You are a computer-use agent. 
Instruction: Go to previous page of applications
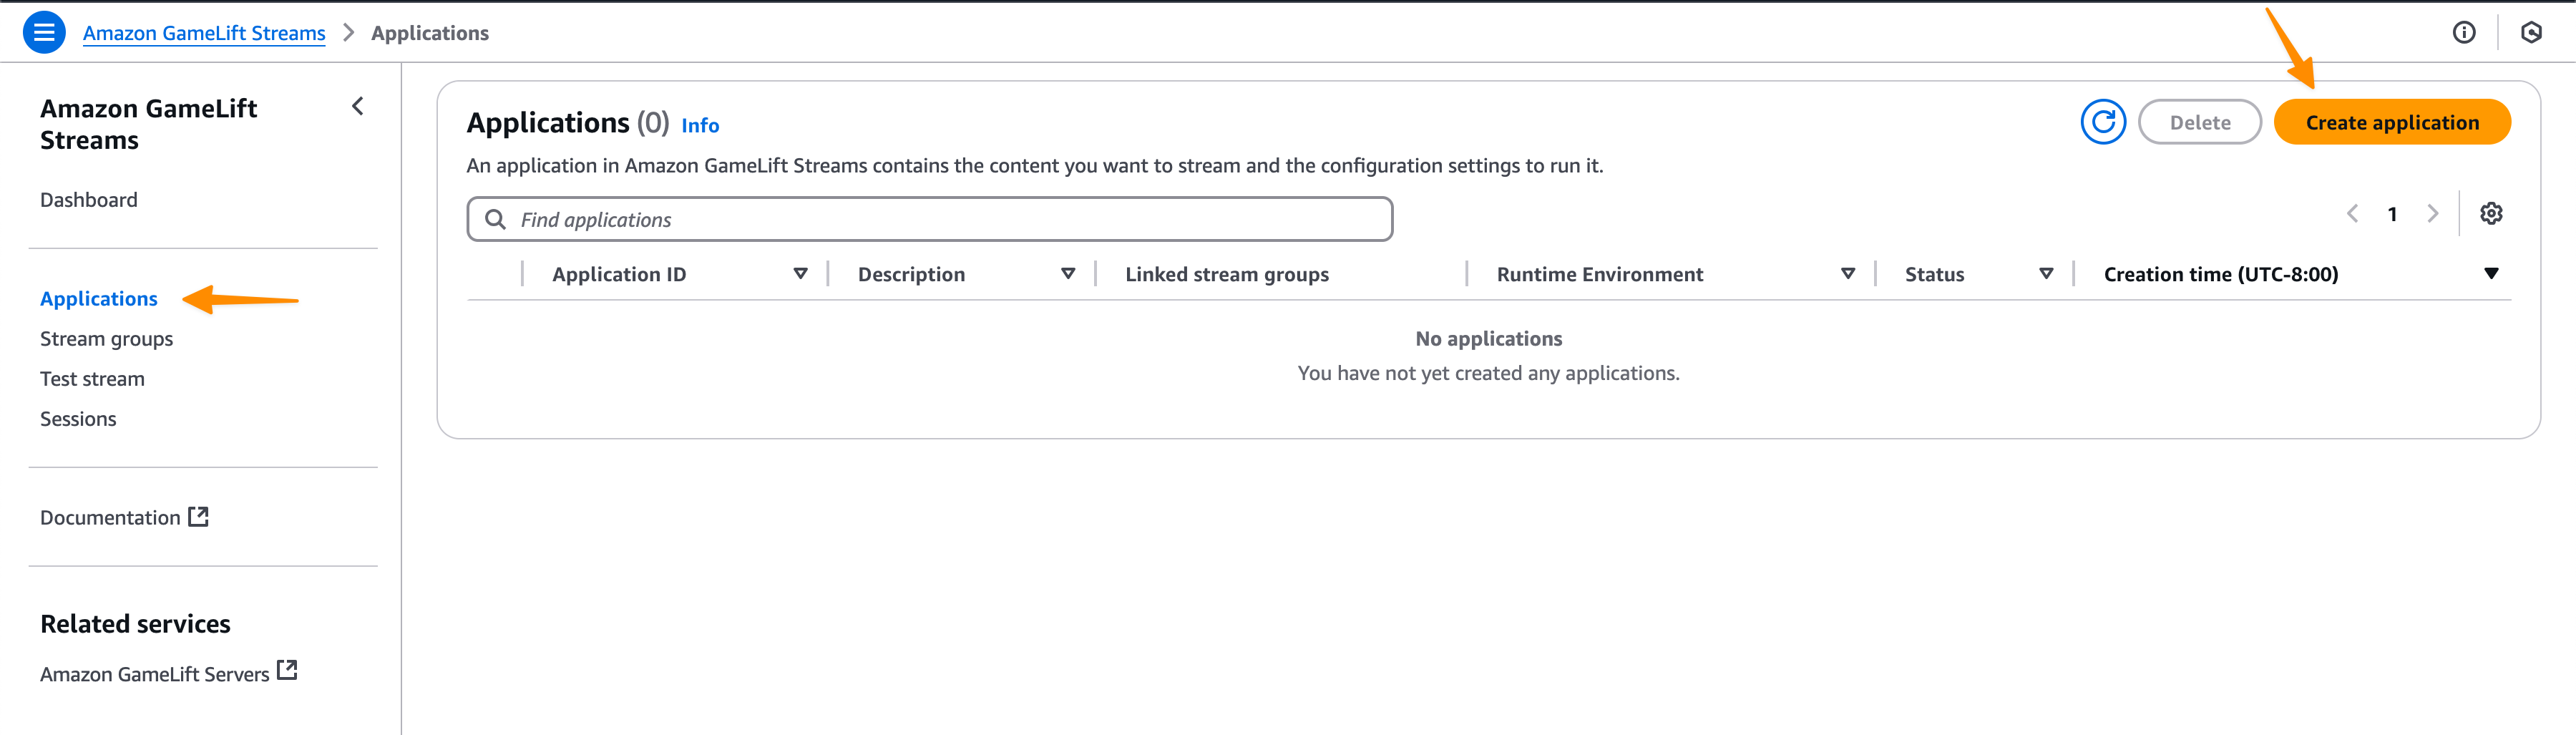tap(2353, 214)
